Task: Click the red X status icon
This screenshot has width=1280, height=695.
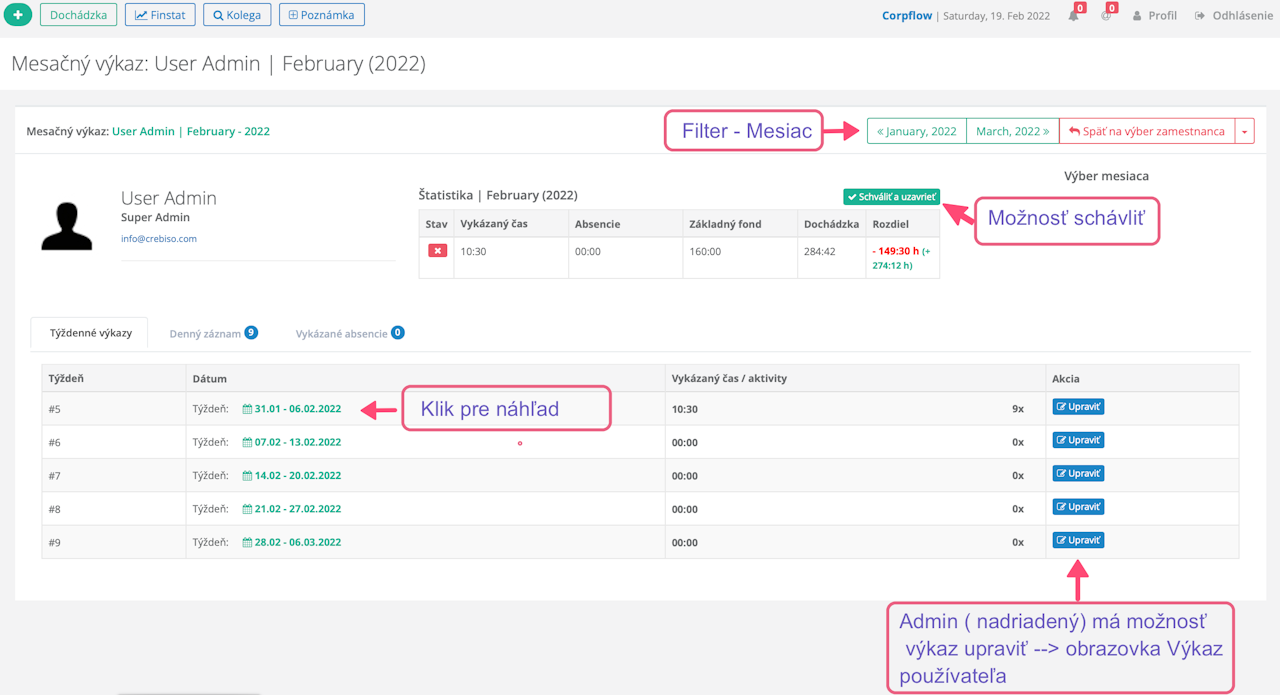Action: (437, 251)
